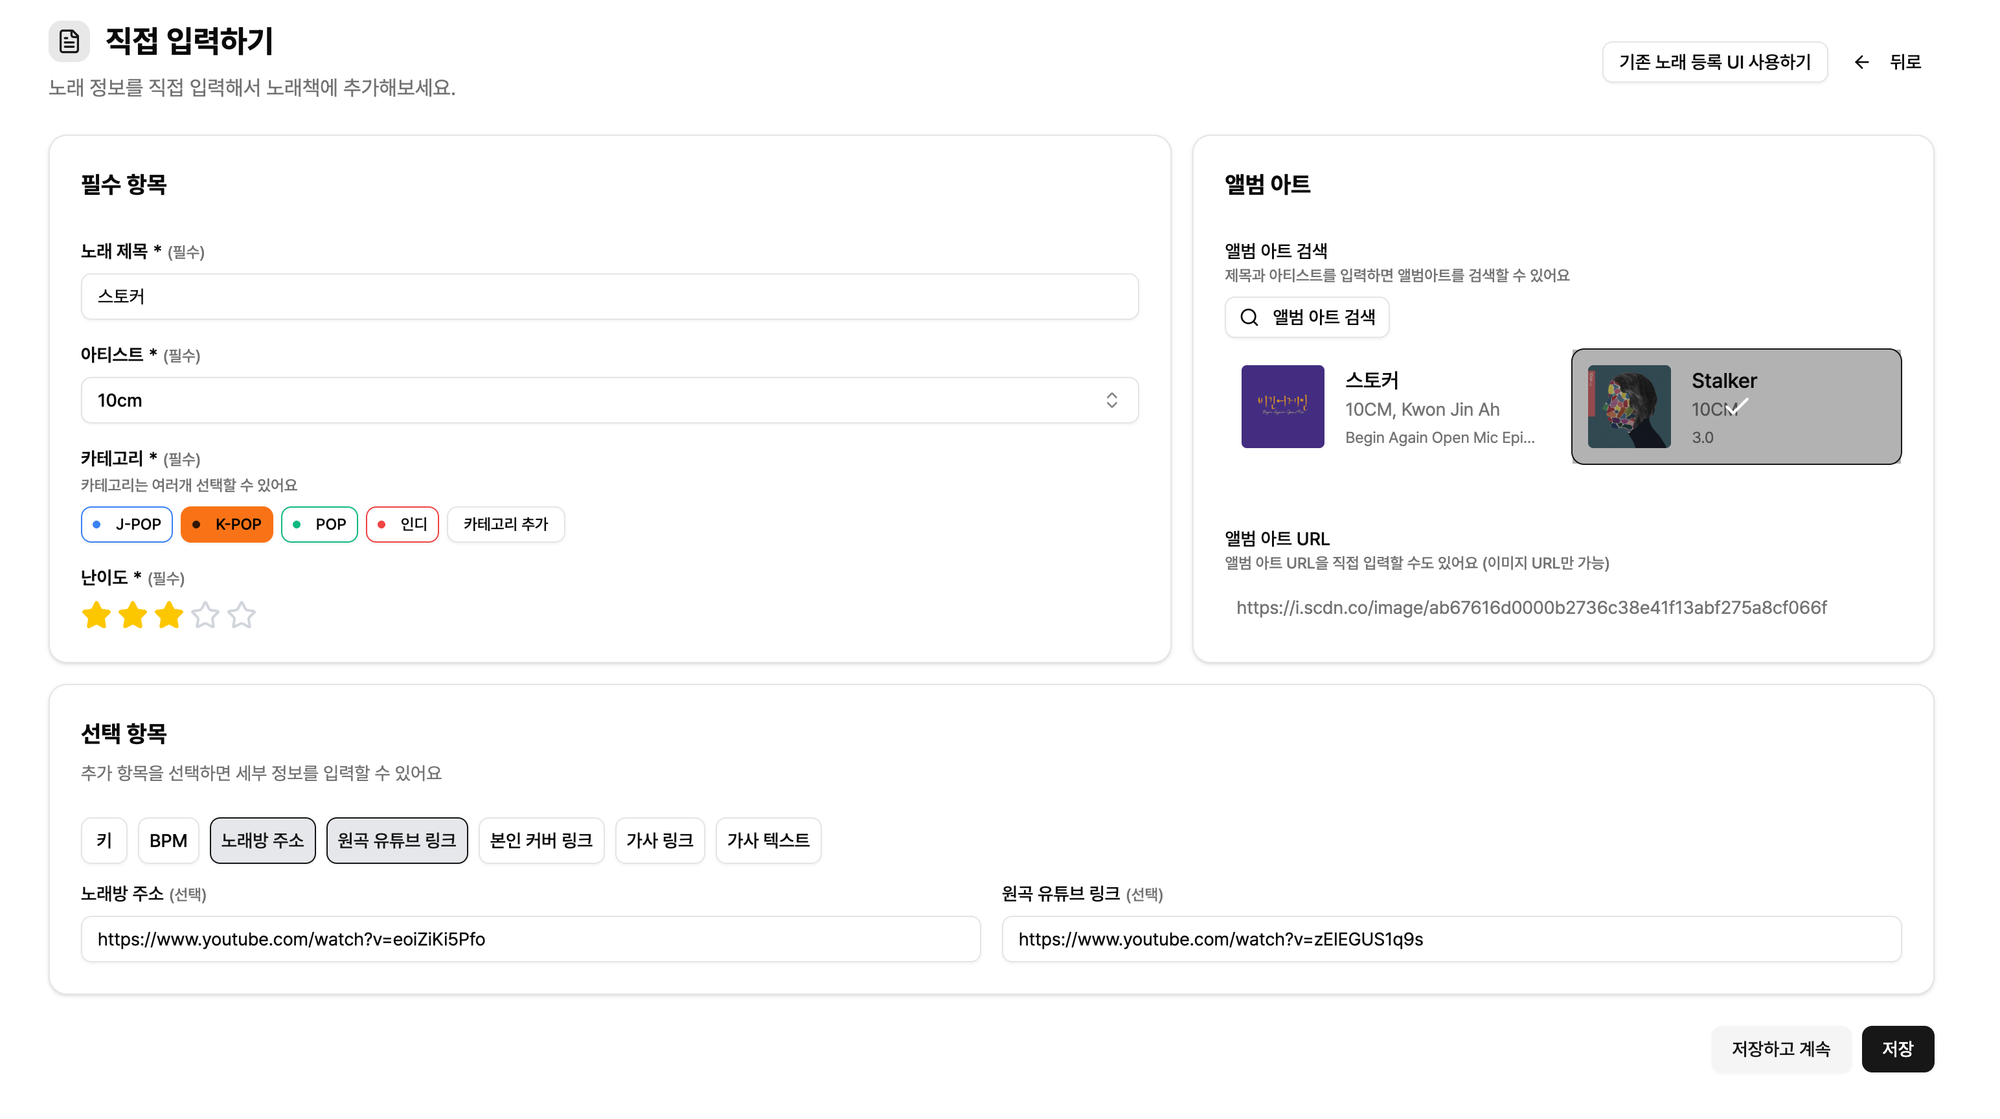Screen dimensions: 2000x1119
Task: Click the chevron arrows in artist combo box
Action: 1111,400
